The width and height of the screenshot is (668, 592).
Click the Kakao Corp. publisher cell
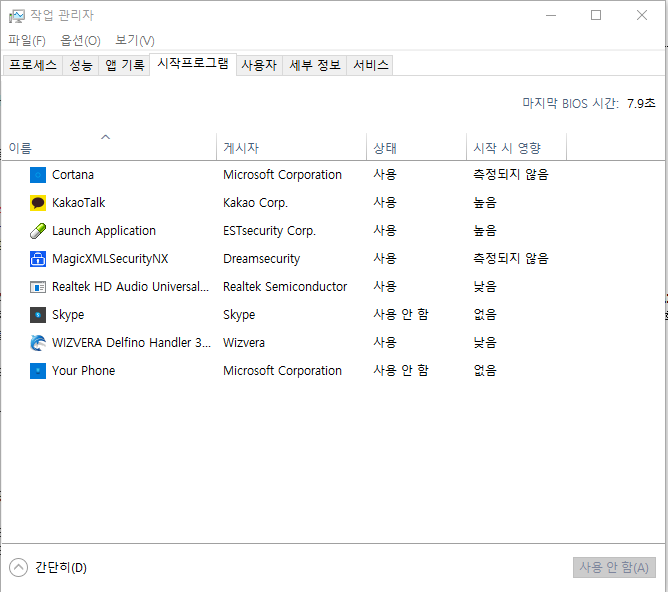point(256,203)
